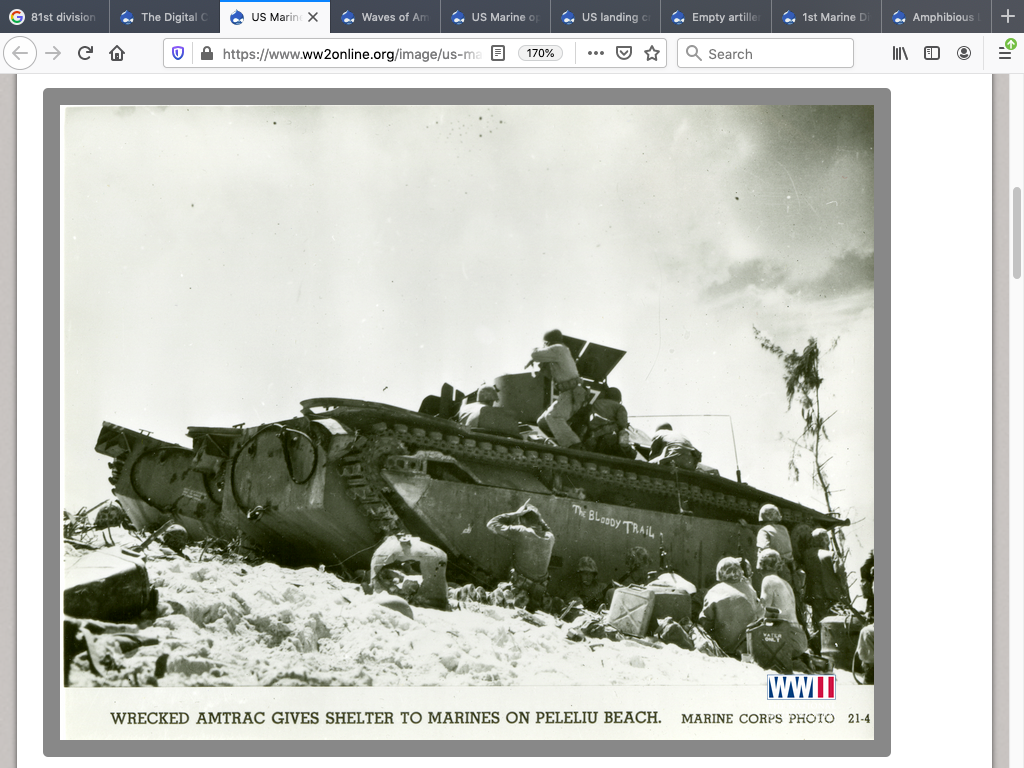This screenshot has width=1024, height=768.
Task: Open a new tab with plus button
Action: [1007, 17]
